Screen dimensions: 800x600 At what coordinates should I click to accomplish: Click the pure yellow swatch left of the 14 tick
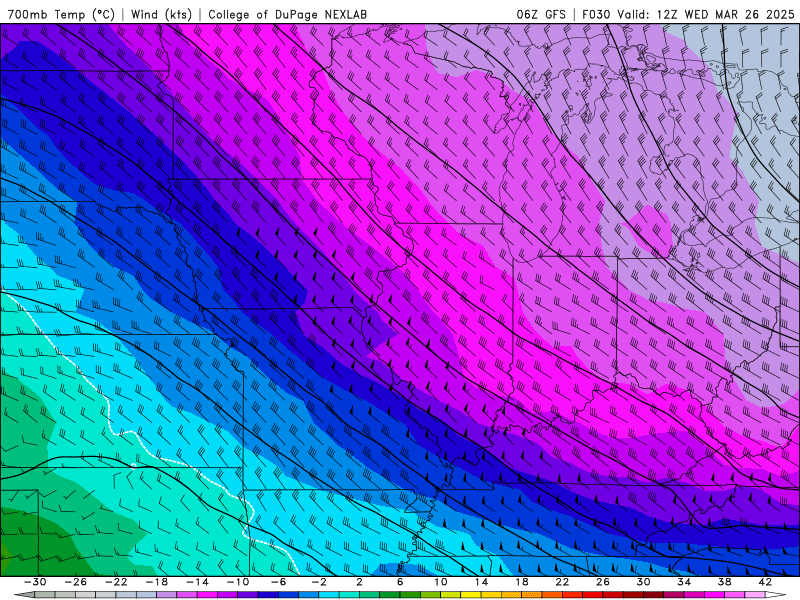[471, 595]
